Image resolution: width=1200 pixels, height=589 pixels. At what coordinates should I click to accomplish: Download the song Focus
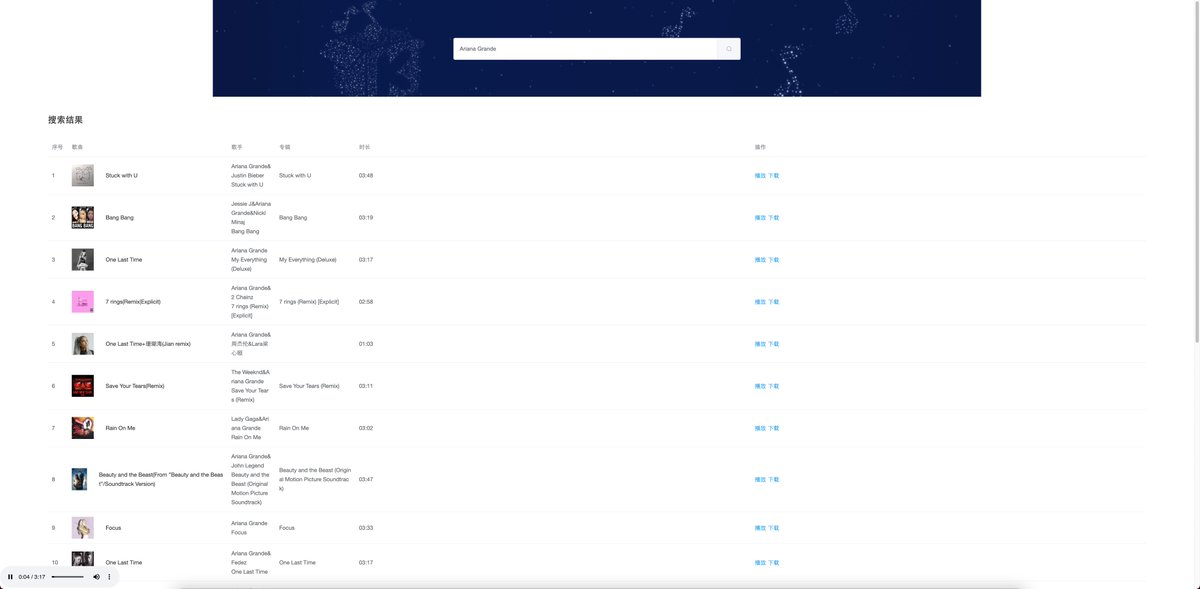pyautogui.click(x=773, y=527)
